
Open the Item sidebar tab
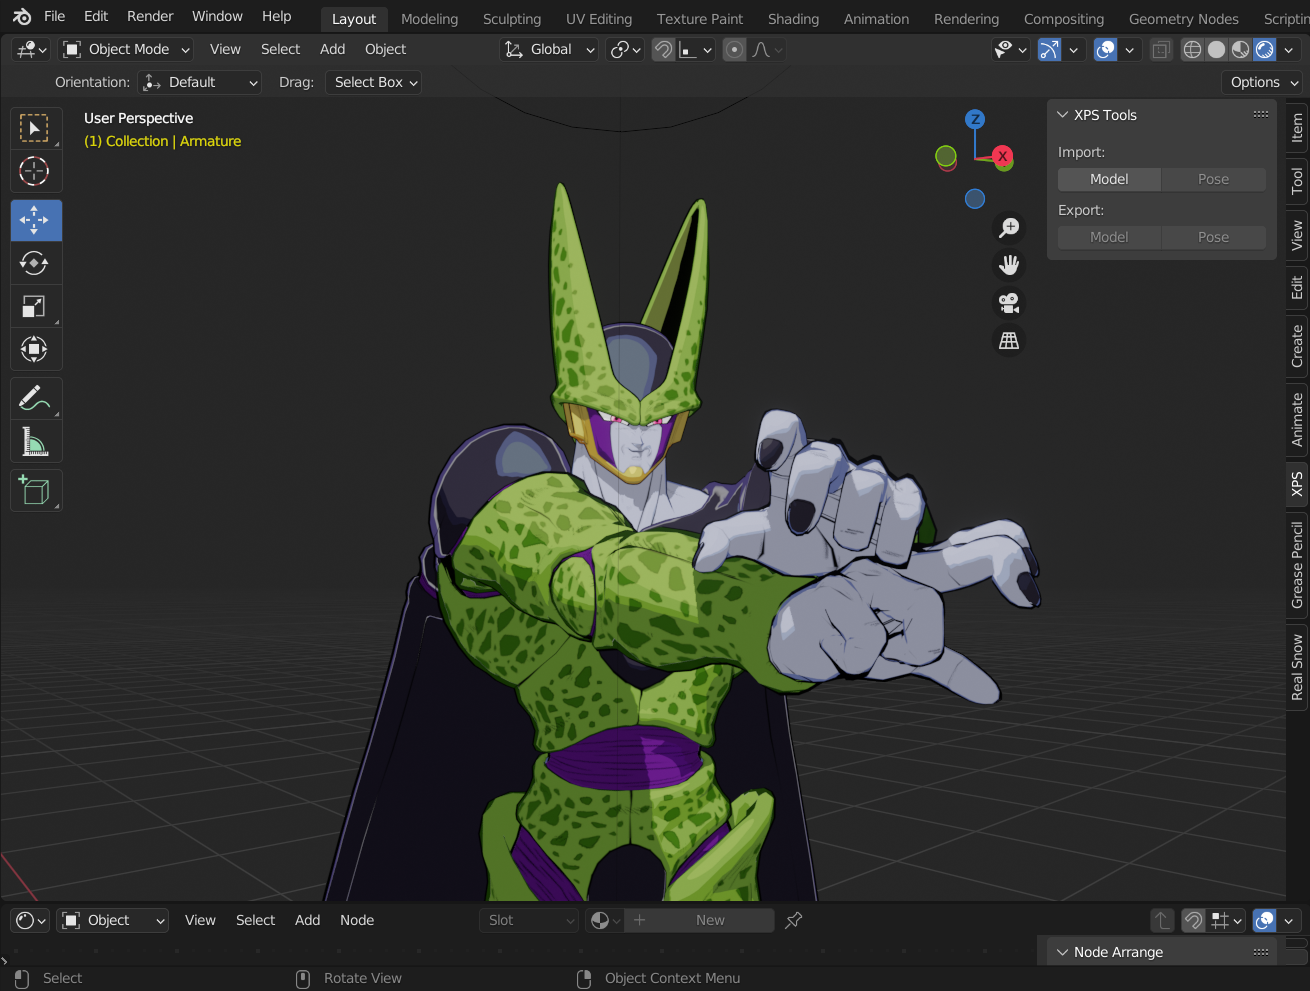[x=1297, y=127]
